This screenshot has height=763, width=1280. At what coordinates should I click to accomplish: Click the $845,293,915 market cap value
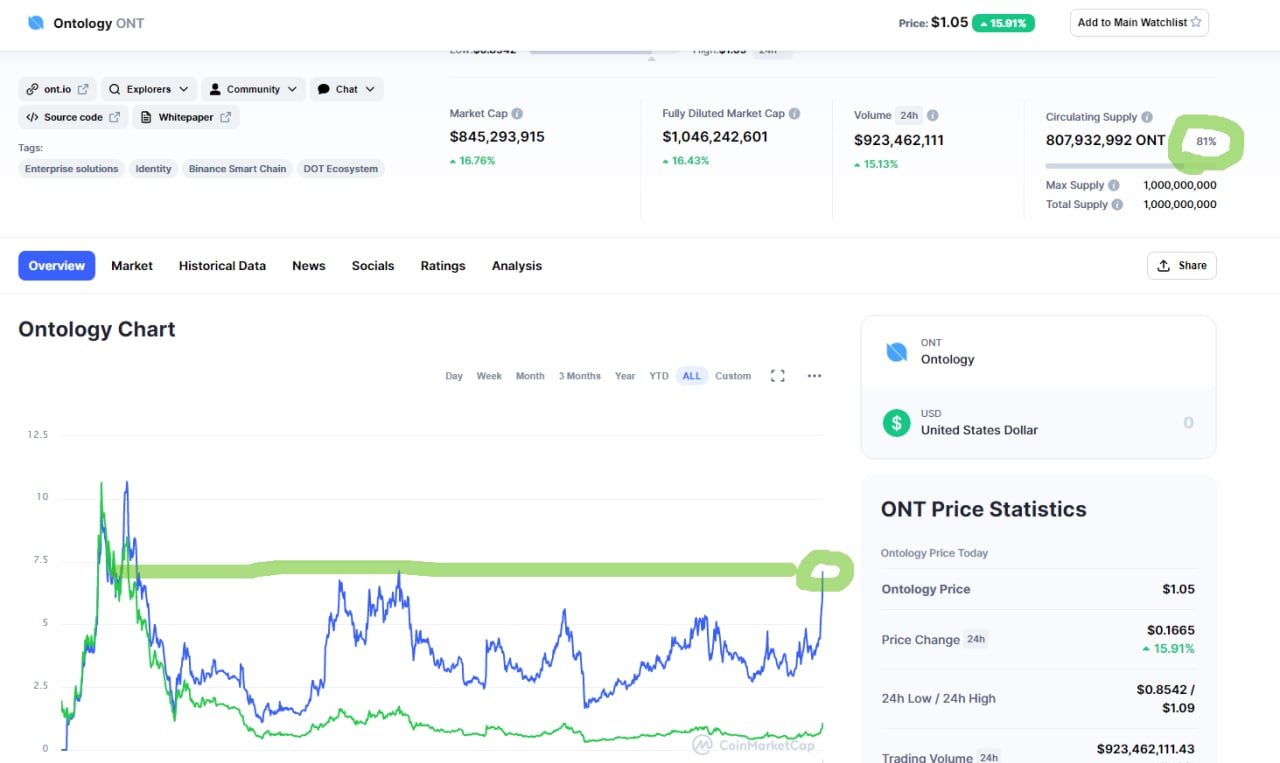[497, 137]
